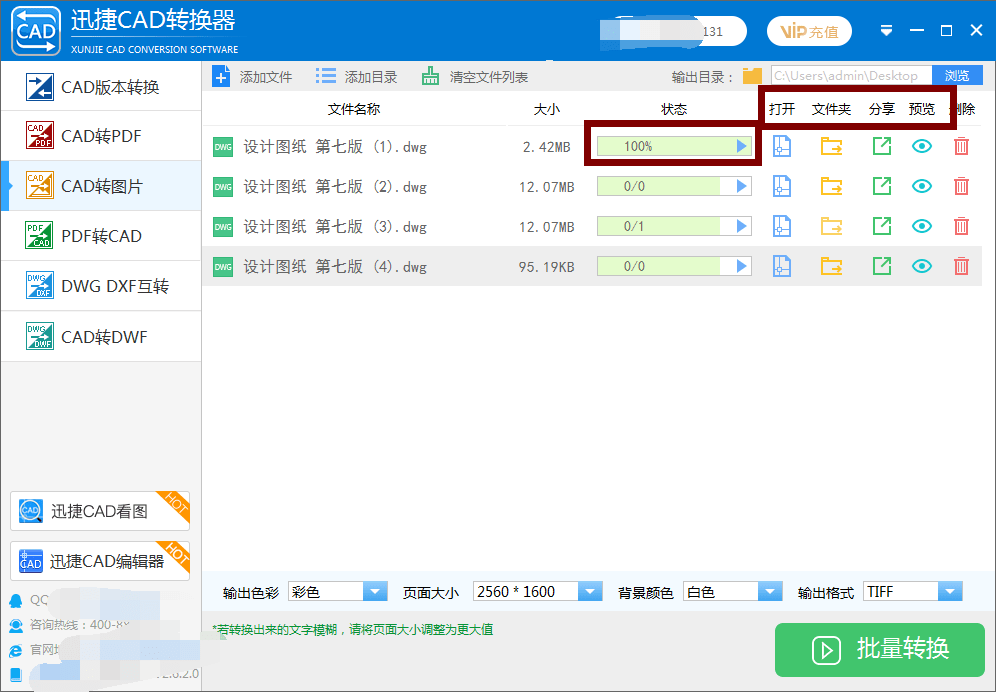Click the size cell 2.42MB

[546, 147]
